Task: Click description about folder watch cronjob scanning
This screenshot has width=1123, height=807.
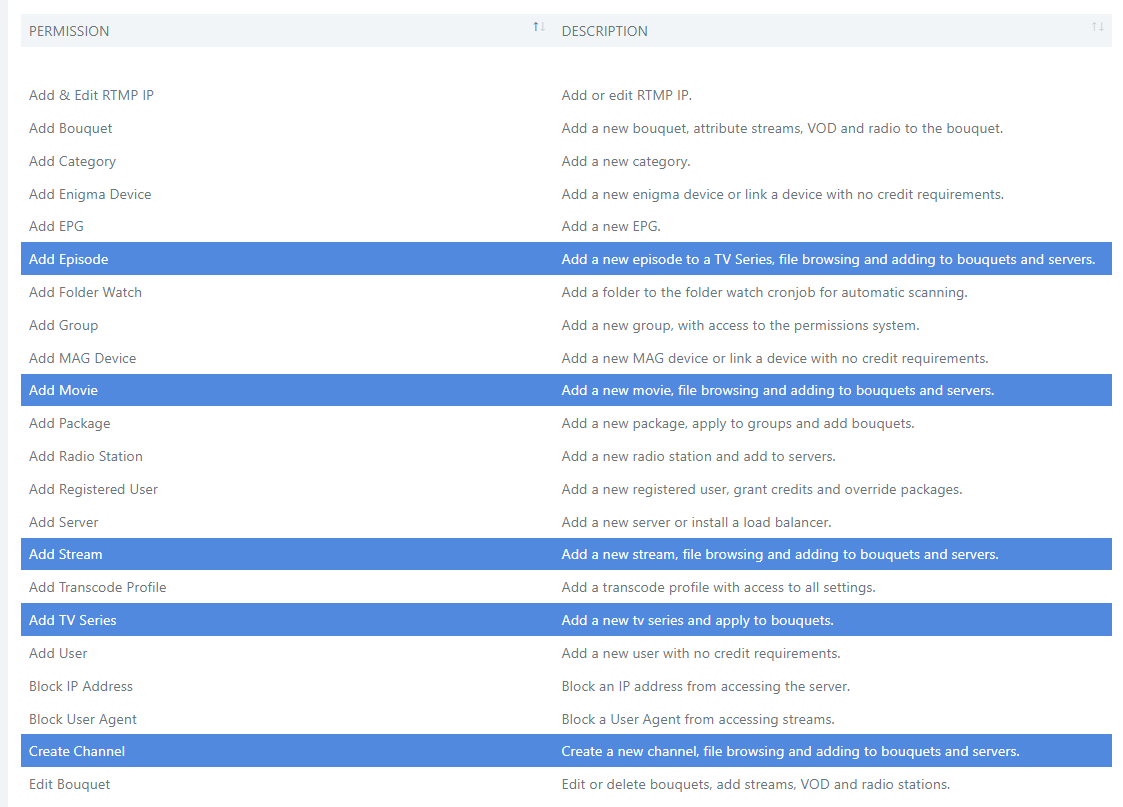Action: [x=764, y=292]
